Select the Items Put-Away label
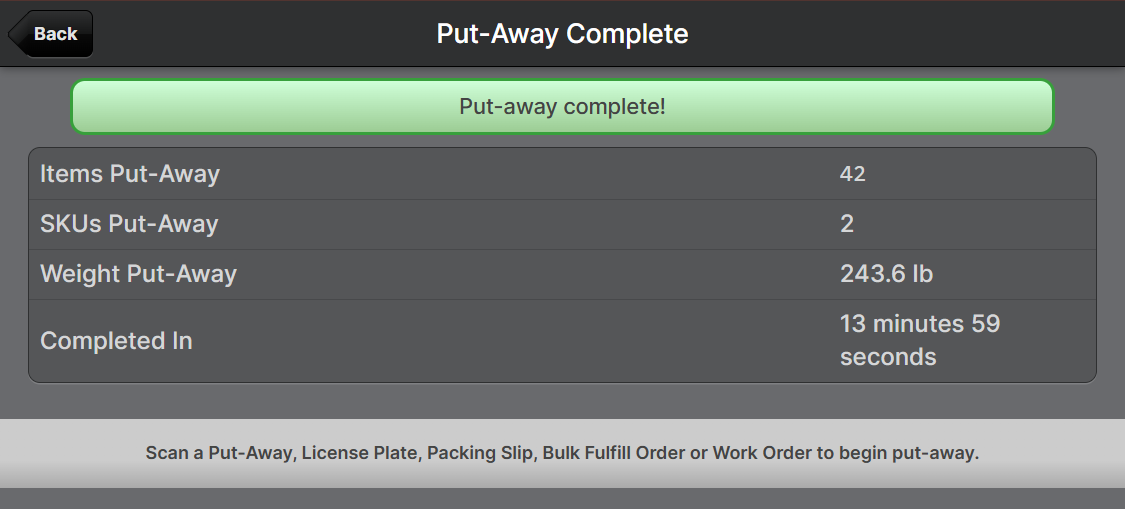This screenshot has height=509, width=1125. pos(130,174)
